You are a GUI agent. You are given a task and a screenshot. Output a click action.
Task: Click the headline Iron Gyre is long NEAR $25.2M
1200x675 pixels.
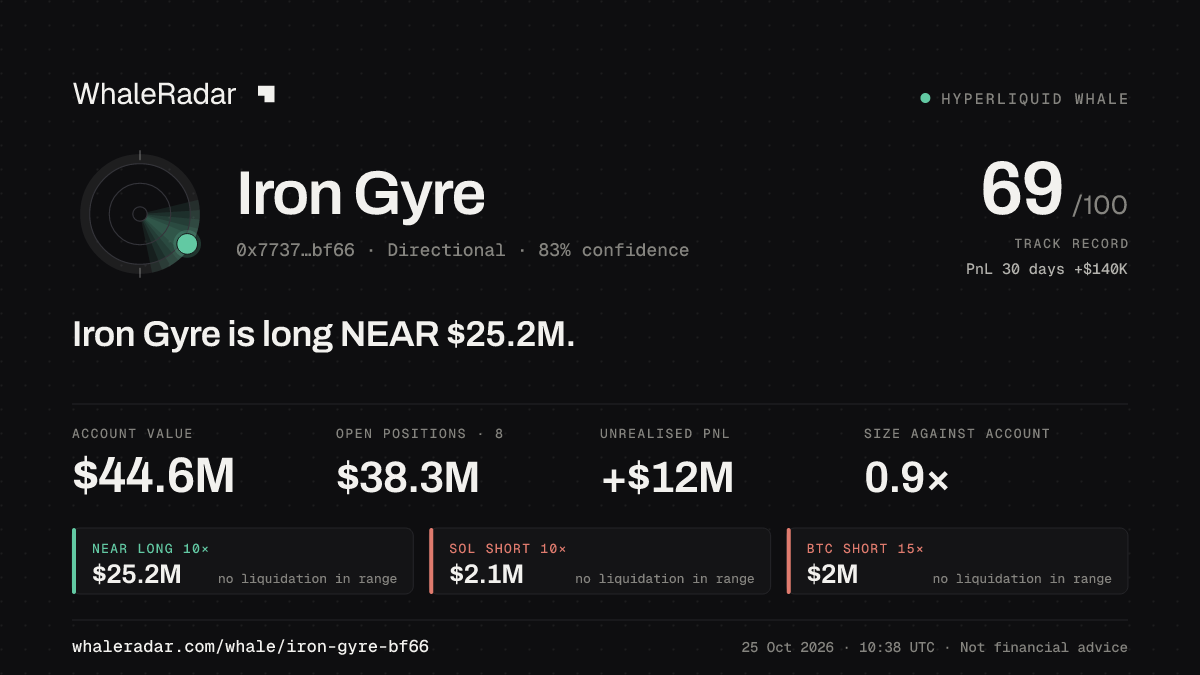[x=324, y=334]
